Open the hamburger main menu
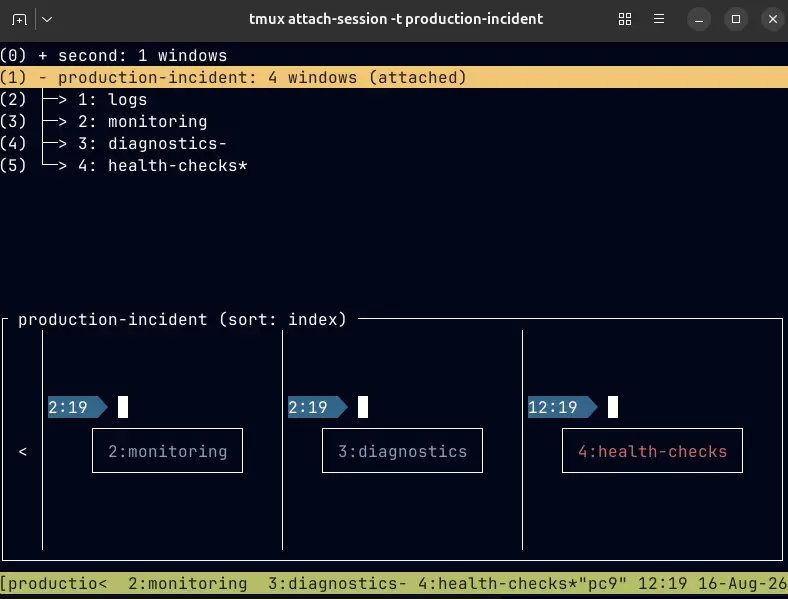This screenshot has height=599, width=788. [x=659, y=19]
